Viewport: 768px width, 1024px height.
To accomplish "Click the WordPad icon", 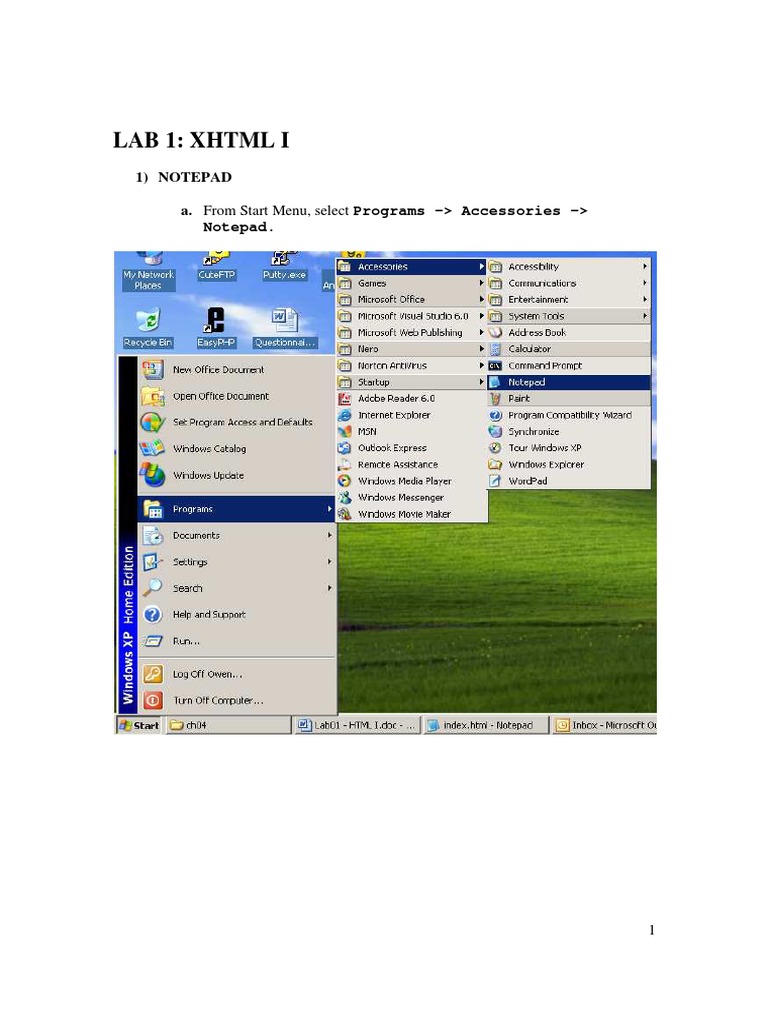I will [496, 481].
